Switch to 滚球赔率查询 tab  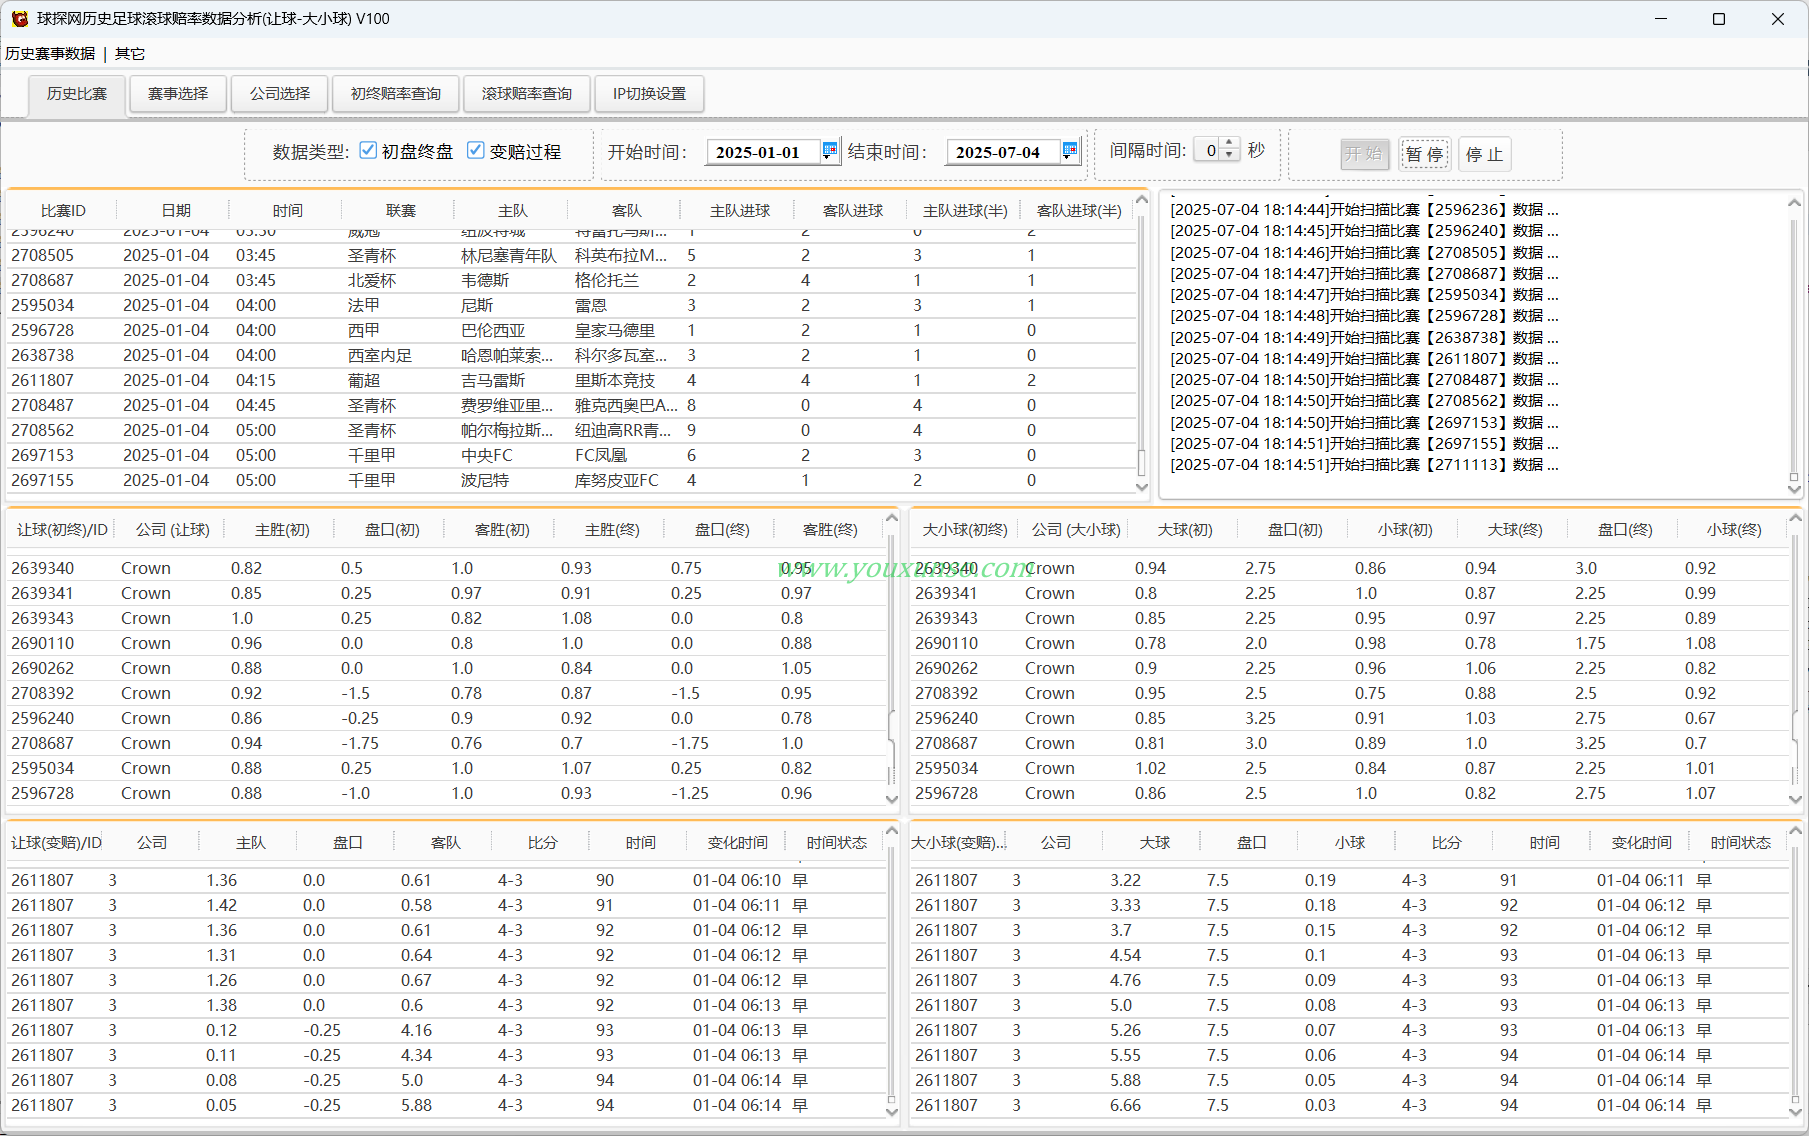pyautogui.click(x=527, y=94)
